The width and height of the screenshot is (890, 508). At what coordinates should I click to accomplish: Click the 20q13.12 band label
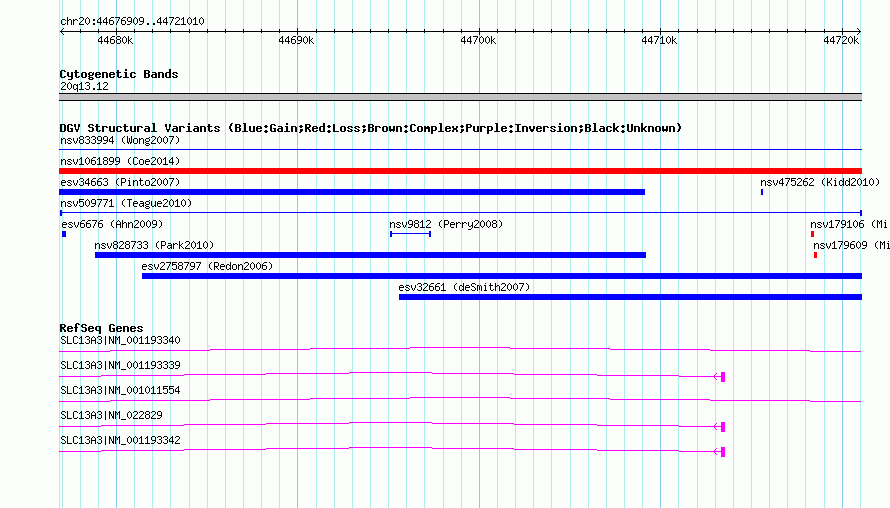pos(84,86)
